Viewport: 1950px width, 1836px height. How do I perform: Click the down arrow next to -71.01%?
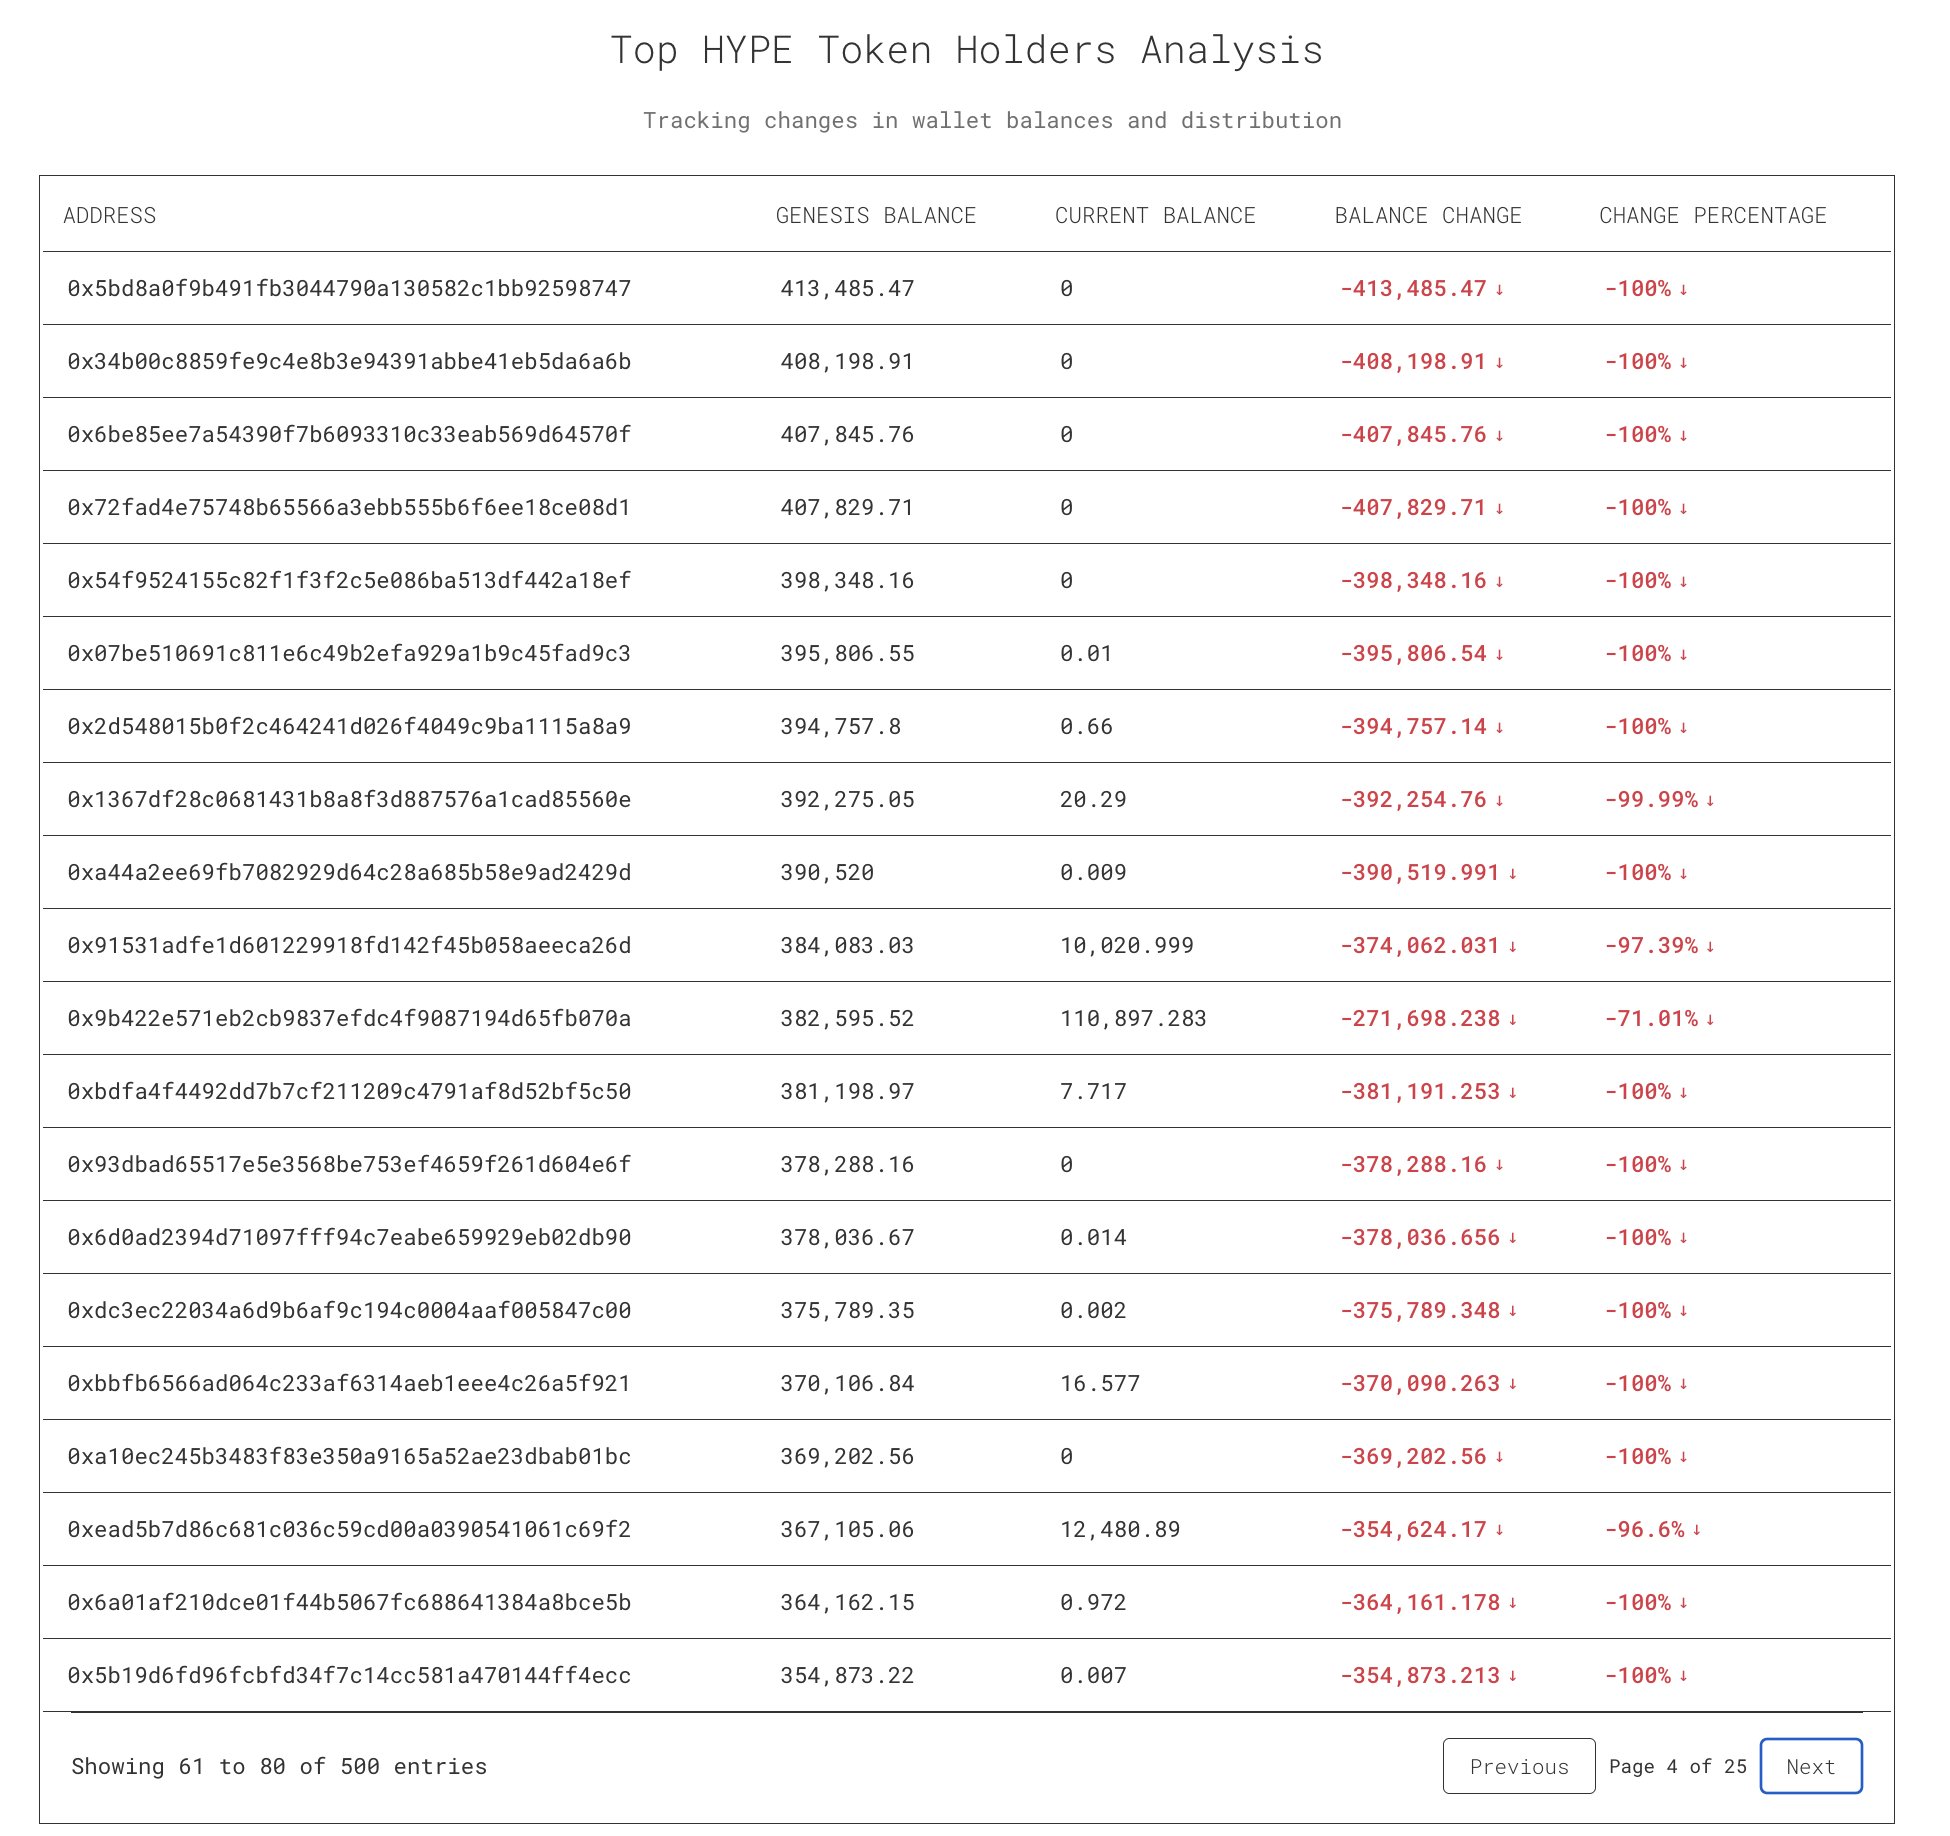click(1710, 1020)
